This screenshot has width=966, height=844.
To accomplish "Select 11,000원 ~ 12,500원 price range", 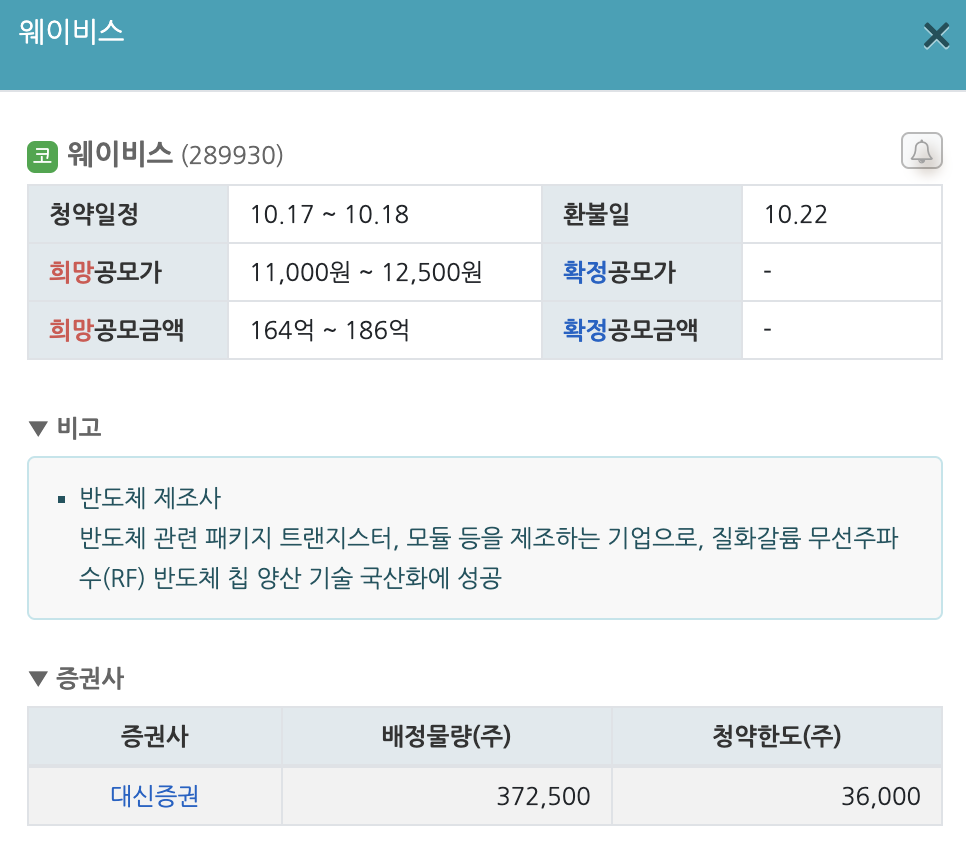I will click(x=366, y=272).
